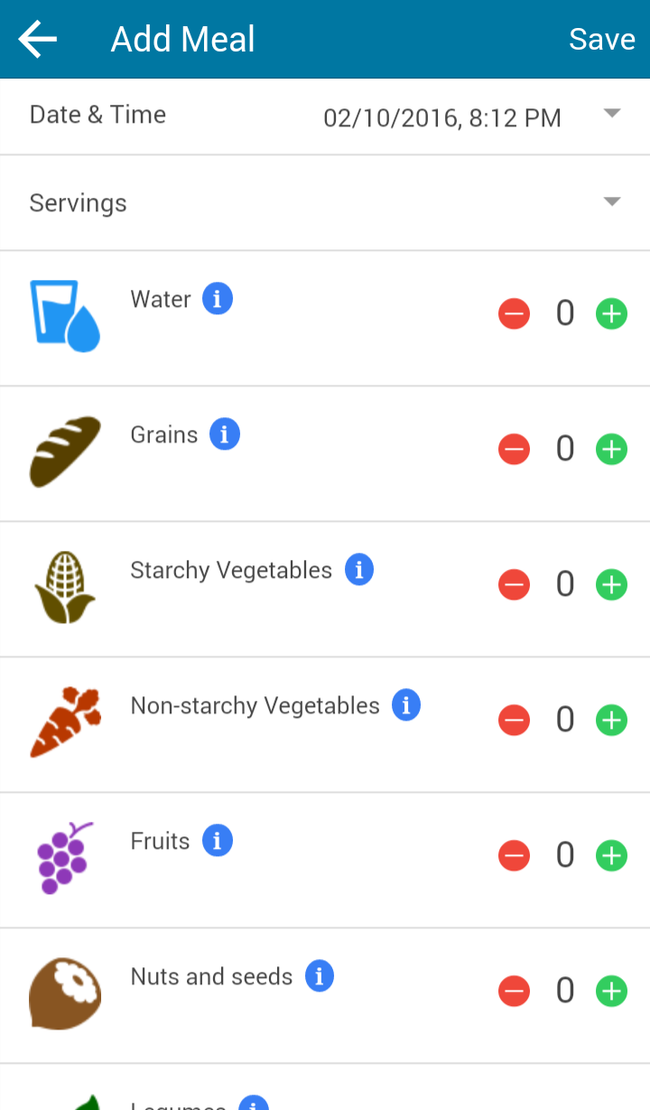Decrease Nuts and seeds servings count
The image size is (650, 1110).
514,990
